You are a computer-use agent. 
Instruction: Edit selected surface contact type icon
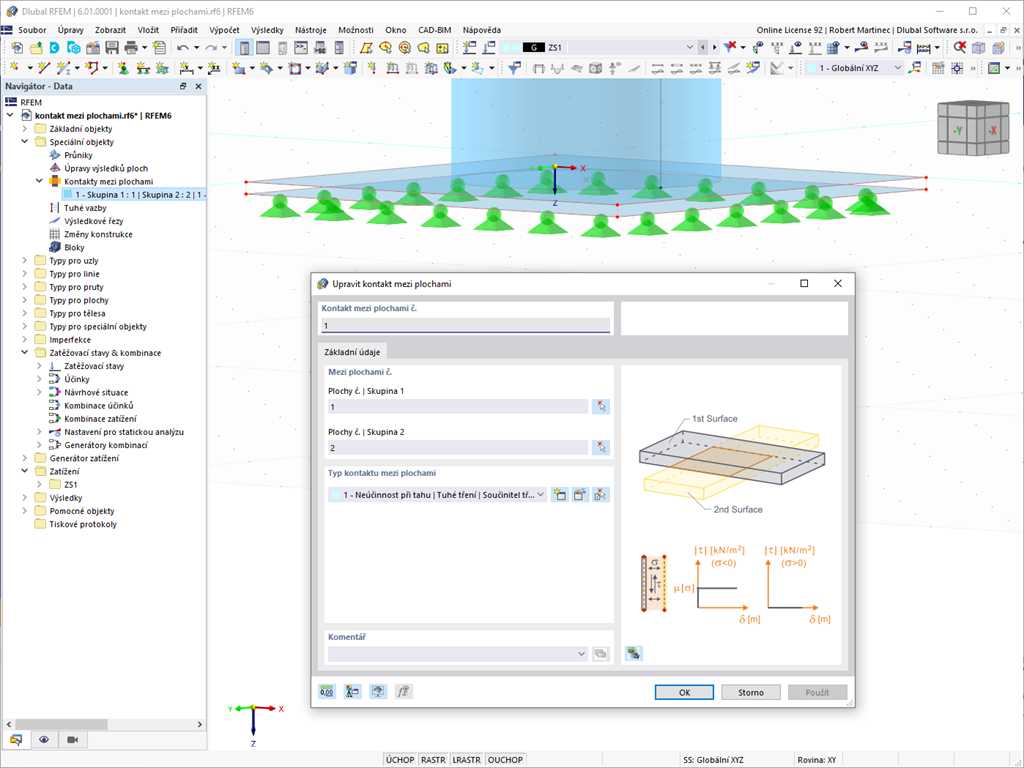point(580,494)
